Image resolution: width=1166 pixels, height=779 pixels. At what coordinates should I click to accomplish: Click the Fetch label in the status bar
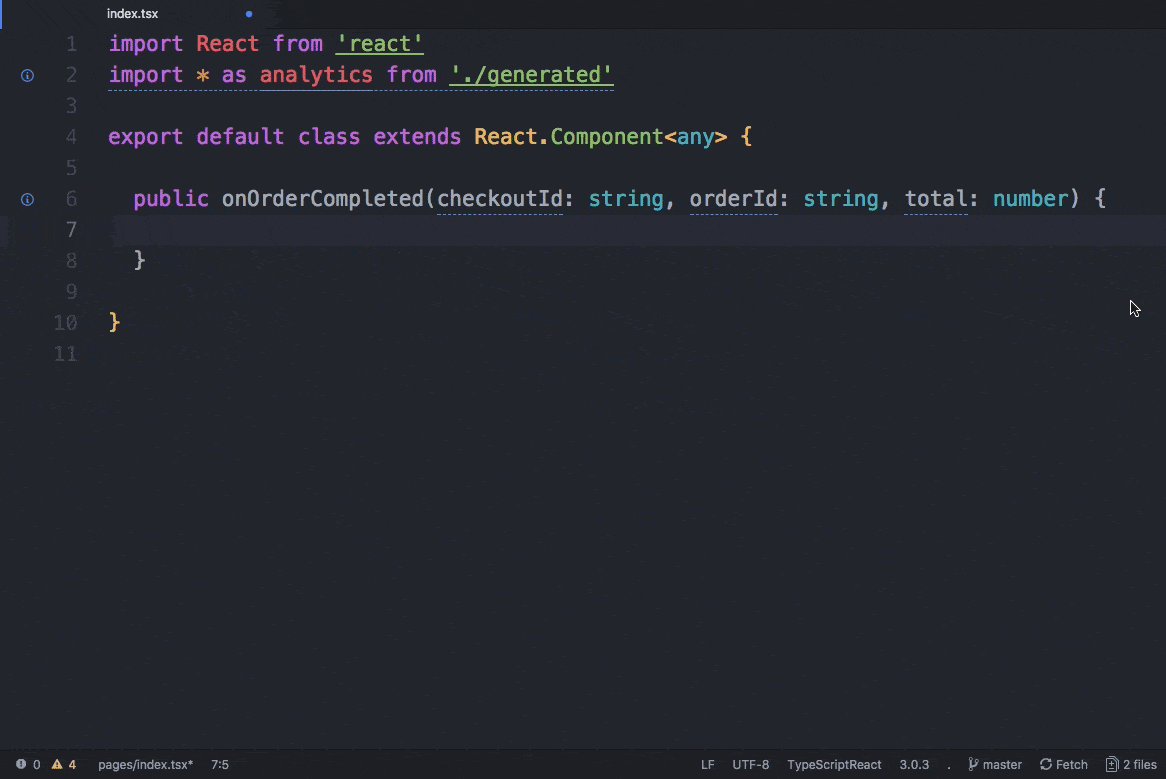pos(1071,764)
